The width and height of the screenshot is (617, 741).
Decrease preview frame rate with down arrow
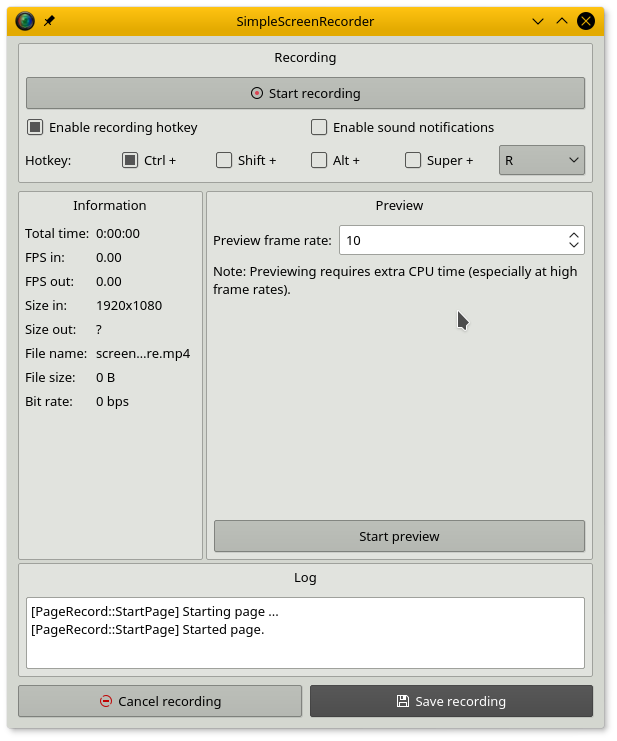[573, 245]
